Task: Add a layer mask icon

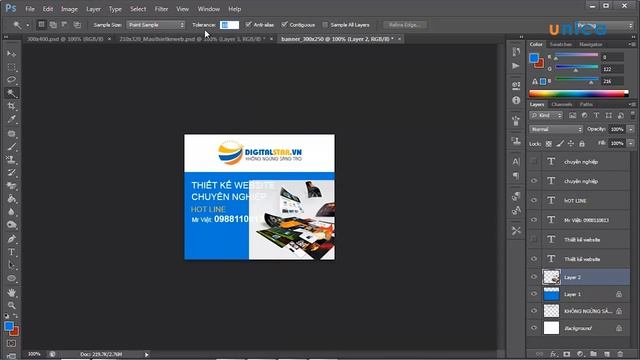Action: 567,354
